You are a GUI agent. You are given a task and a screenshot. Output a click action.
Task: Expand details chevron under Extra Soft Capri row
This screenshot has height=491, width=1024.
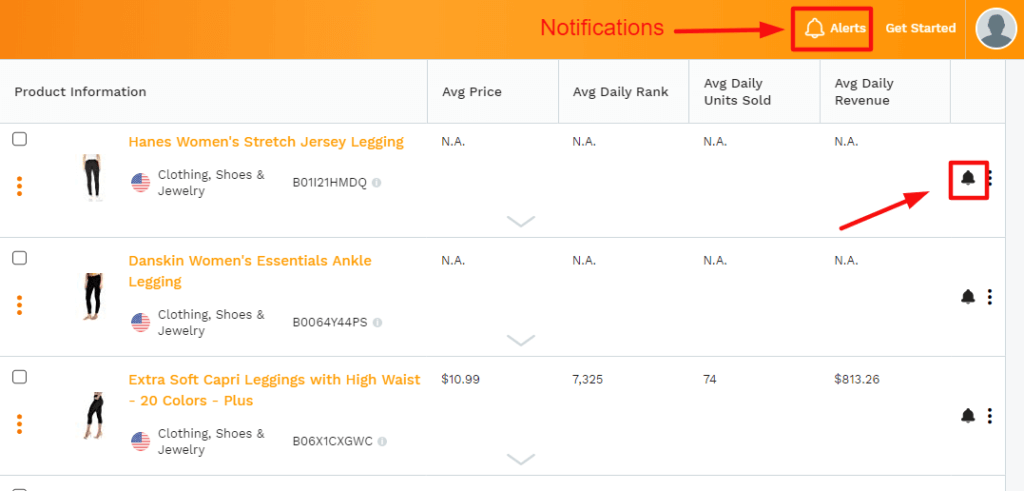(x=521, y=459)
